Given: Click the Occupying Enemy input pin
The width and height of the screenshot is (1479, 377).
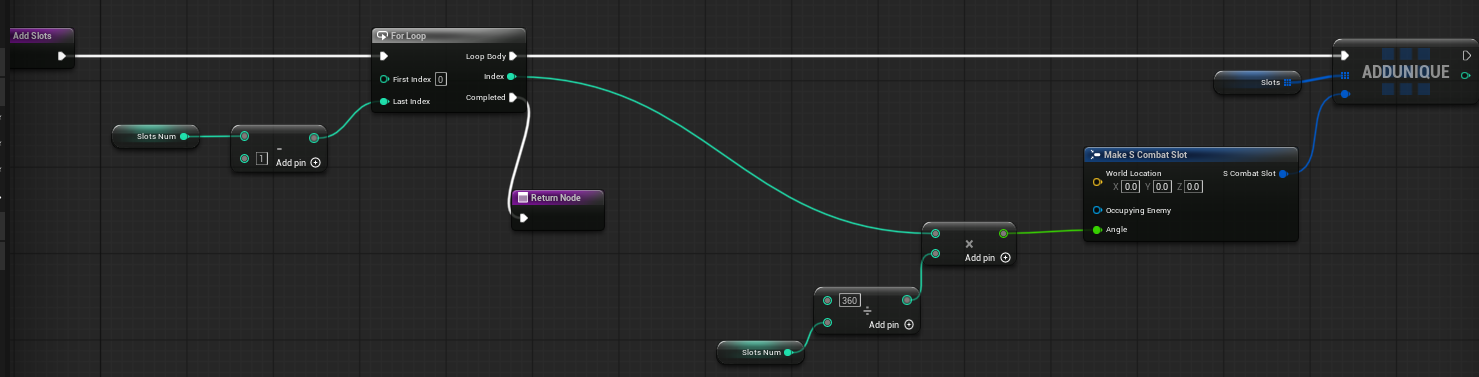Looking at the screenshot, I should point(1097,210).
